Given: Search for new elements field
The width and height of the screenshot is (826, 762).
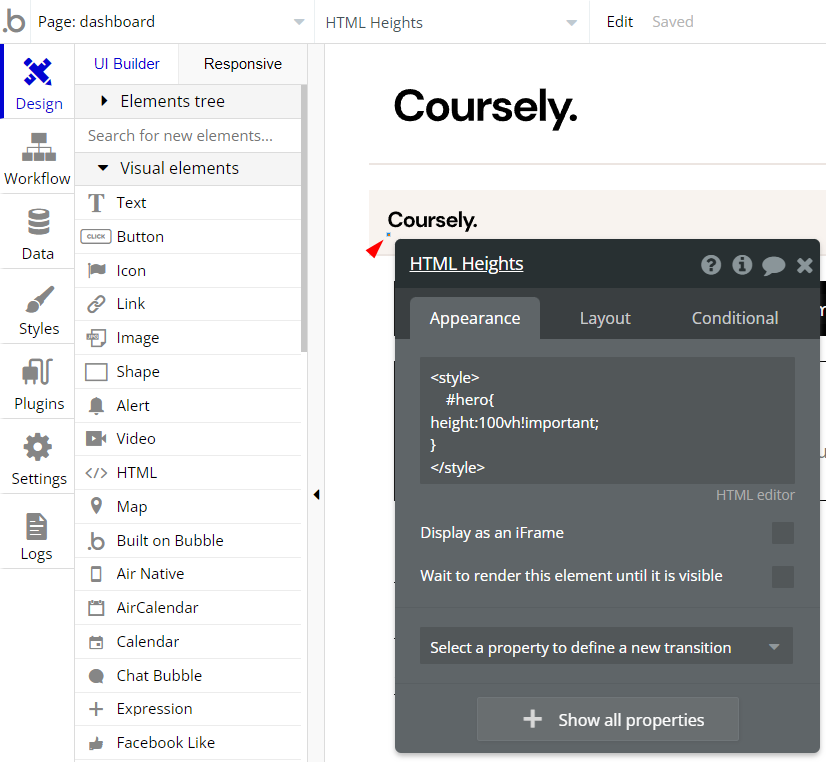Looking at the screenshot, I should click(188, 136).
